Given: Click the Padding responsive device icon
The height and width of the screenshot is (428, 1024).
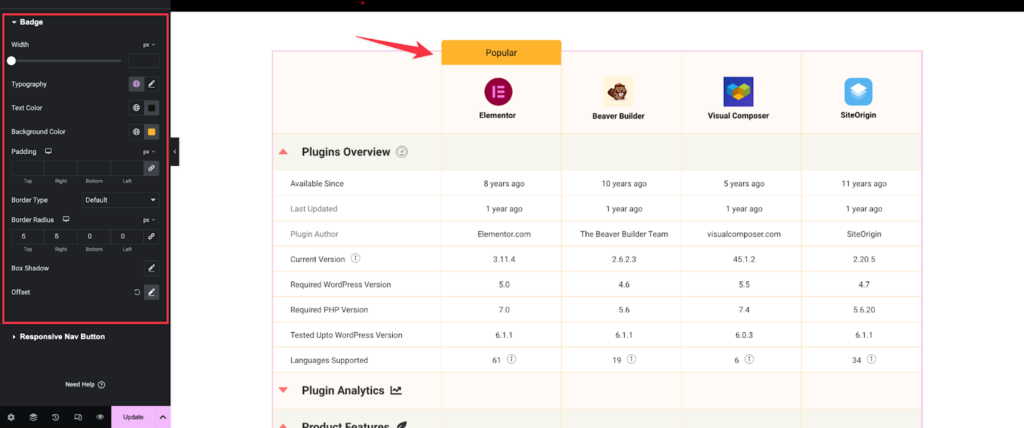Looking at the screenshot, I should click(48, 152).
